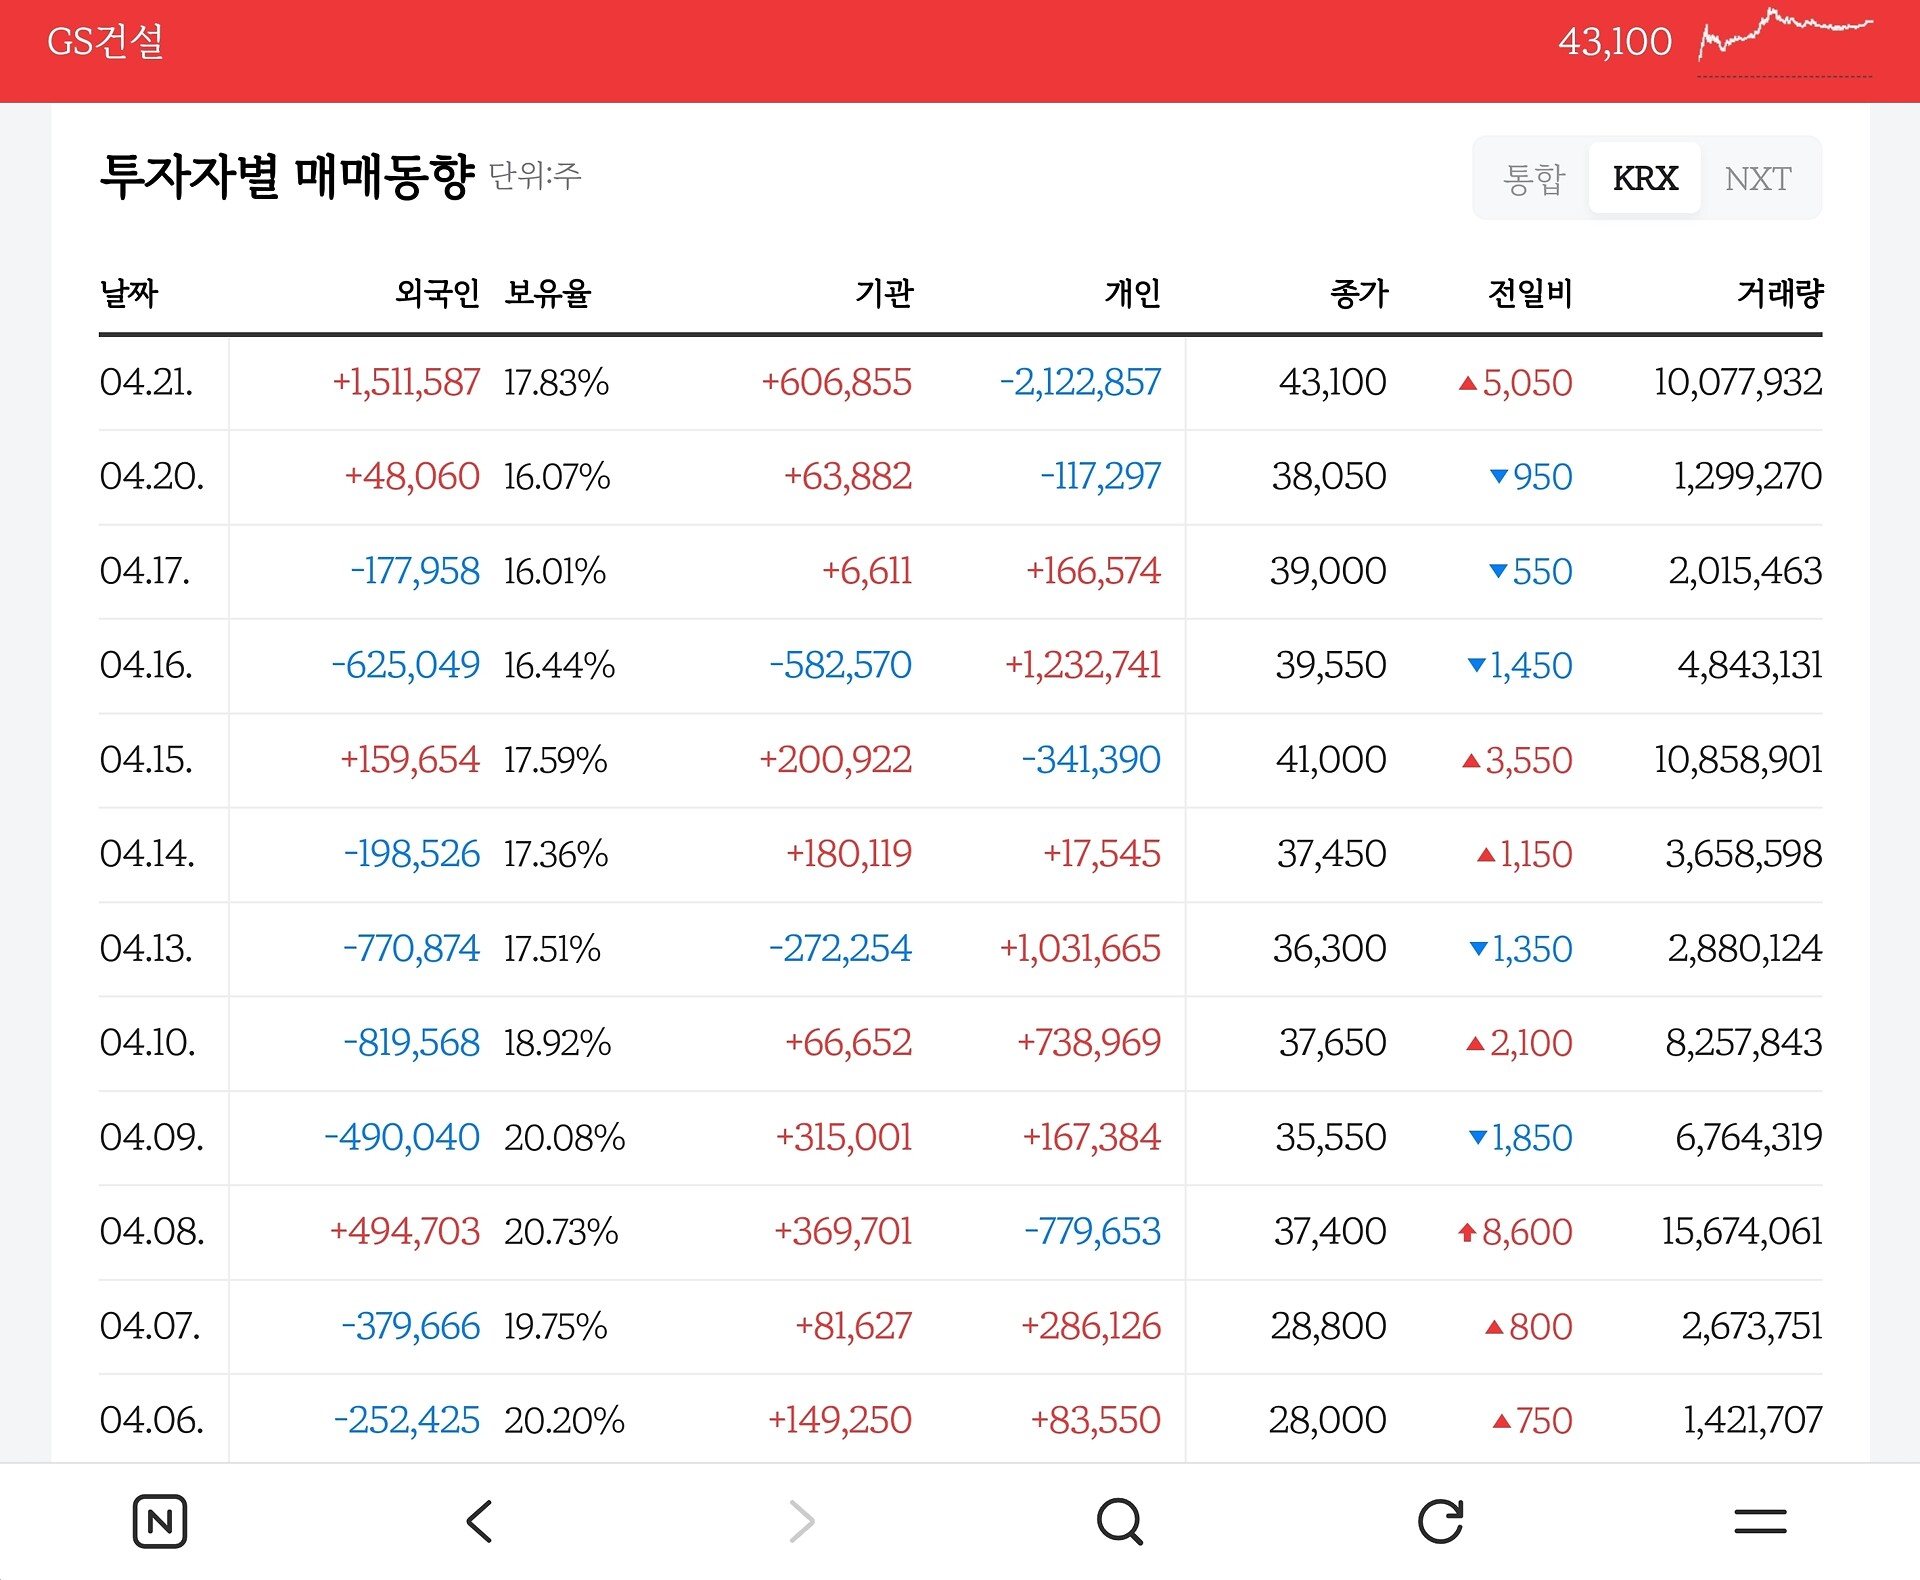Go back with the left arrow
Viewport: 1920px width, 1580px height.
(x=480, y=1521)
